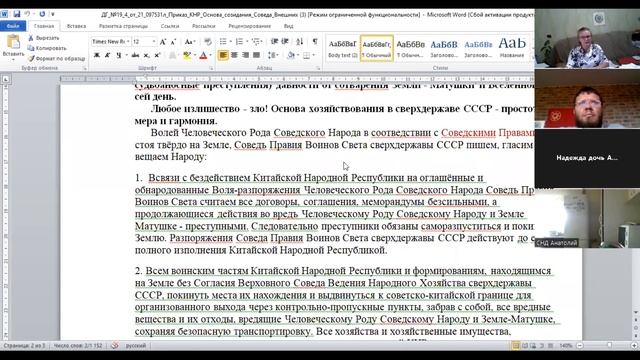Click the Text Effects icon

click(x=173, y=55)
